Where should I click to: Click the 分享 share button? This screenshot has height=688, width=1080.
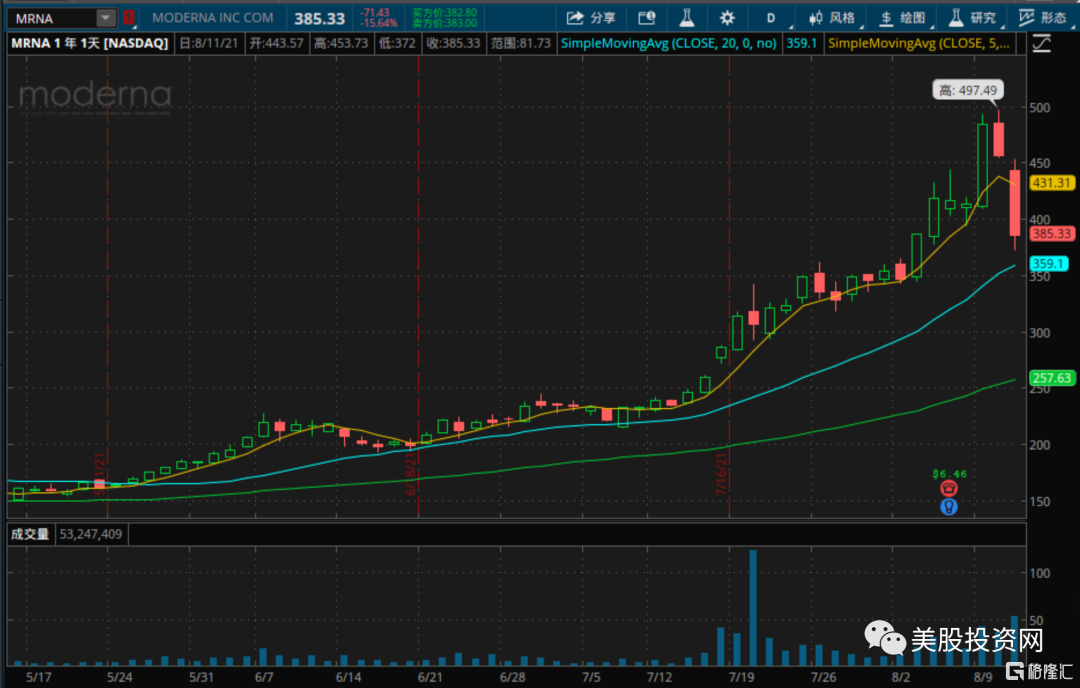591,18
